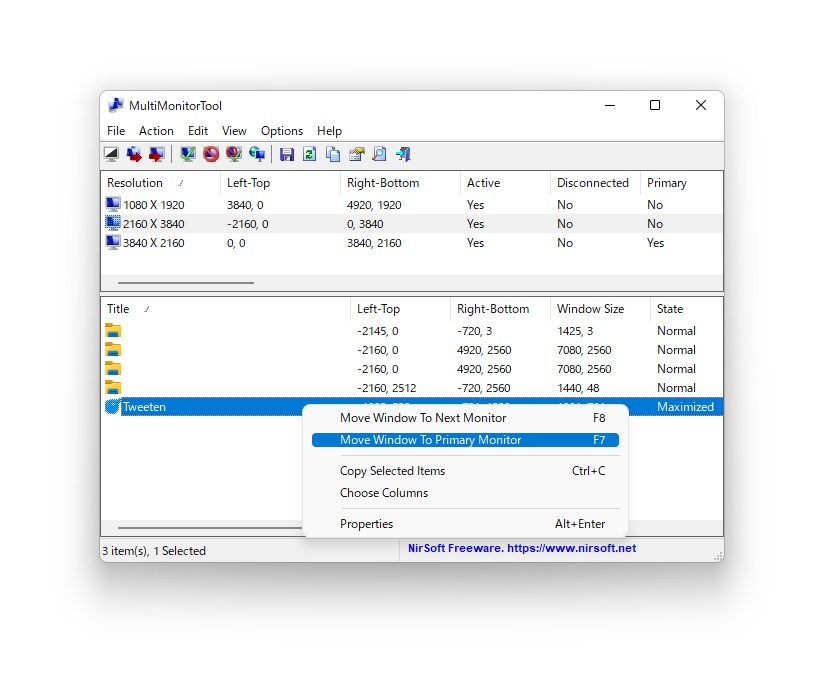Screen dimensions: 838x684
Task: Click monitor list horizontal scrollbar thumb
Action: click(x=185, y=283)
